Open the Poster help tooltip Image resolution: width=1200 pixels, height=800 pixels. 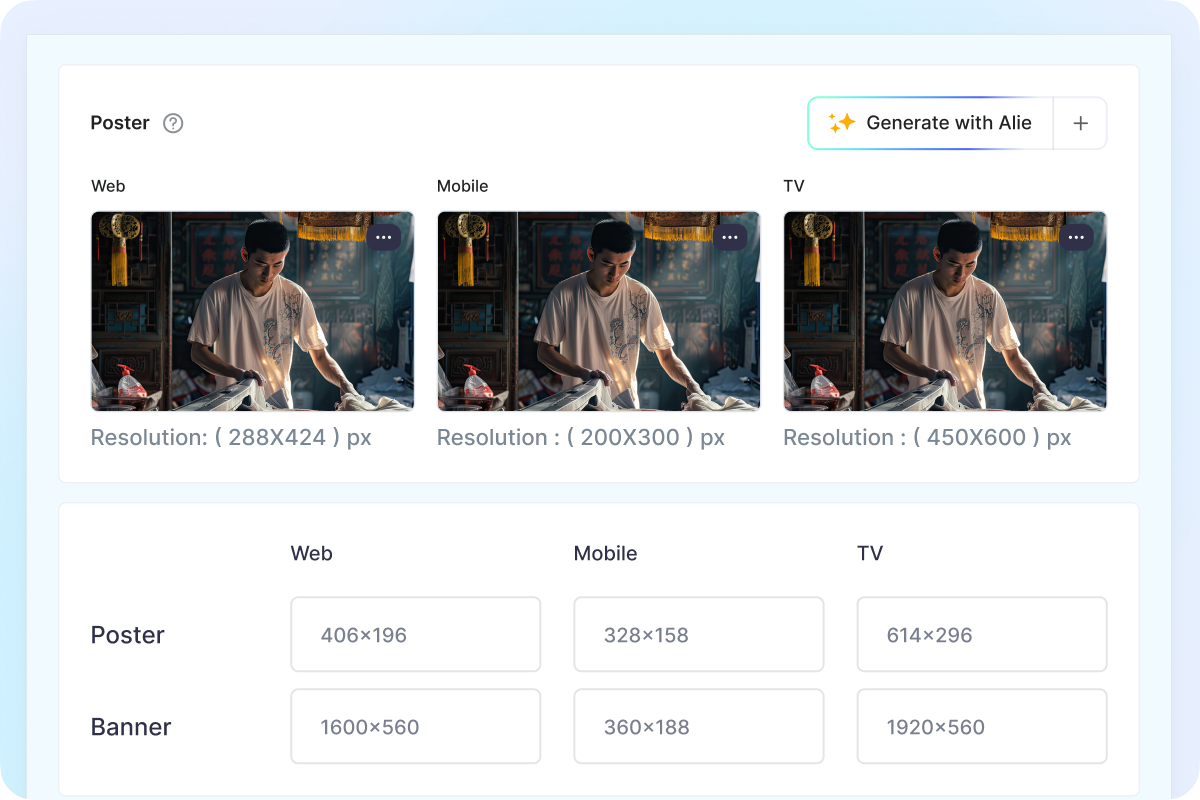pos(172,123)
